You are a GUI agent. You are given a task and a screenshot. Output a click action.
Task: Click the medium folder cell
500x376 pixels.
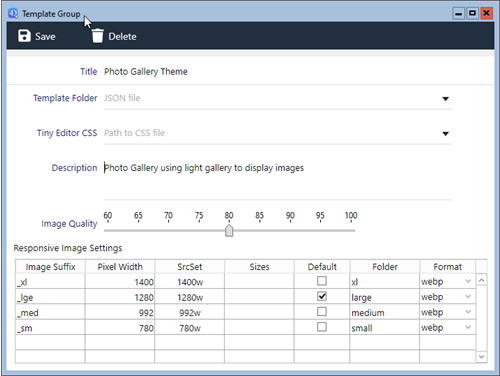click(385, 312)
